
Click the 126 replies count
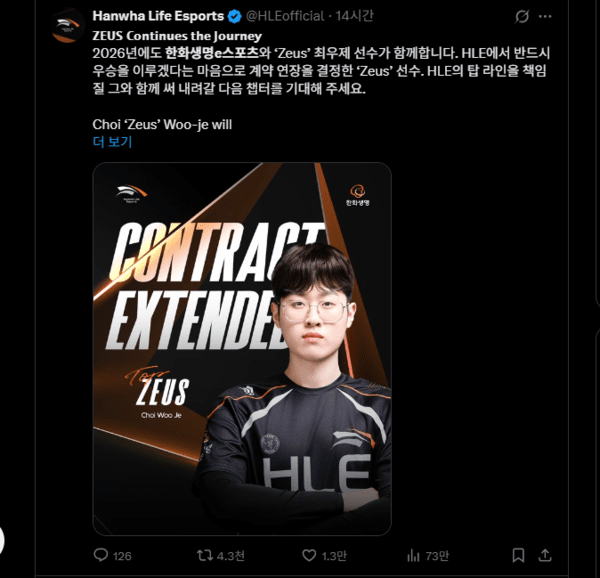[x=122, y=556]
